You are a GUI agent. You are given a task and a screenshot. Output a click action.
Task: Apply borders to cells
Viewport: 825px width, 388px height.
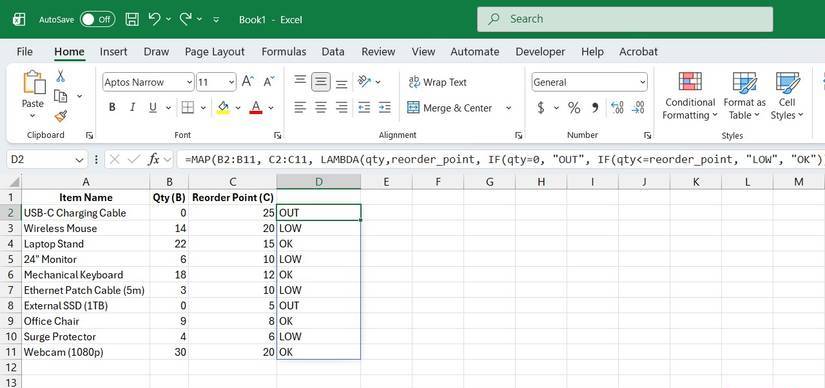tap(187, 108)
